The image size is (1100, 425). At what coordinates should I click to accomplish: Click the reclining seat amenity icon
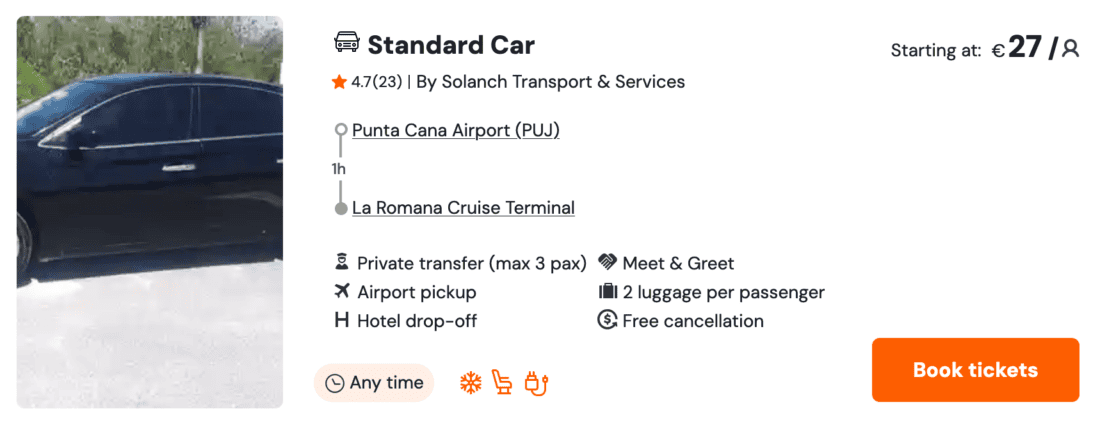click(x=503, y=383)
